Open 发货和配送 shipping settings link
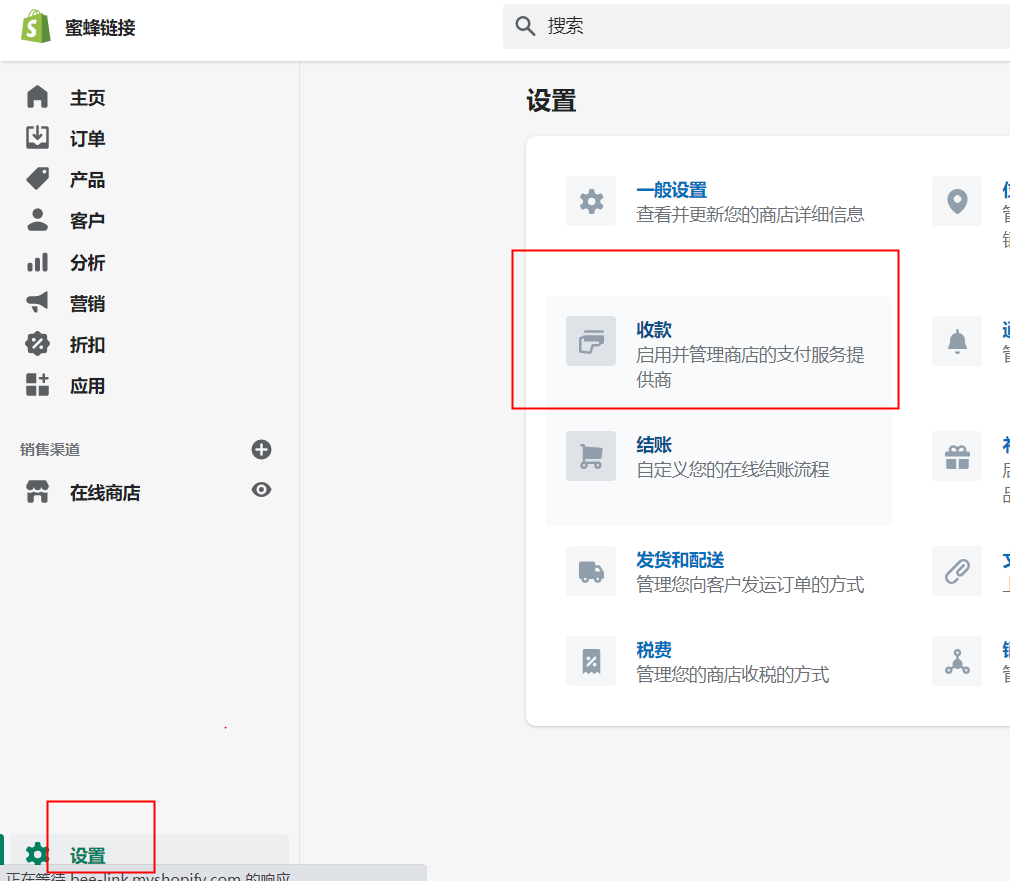The width and height of the screenshot is (1010, 881). coord(680,560)
